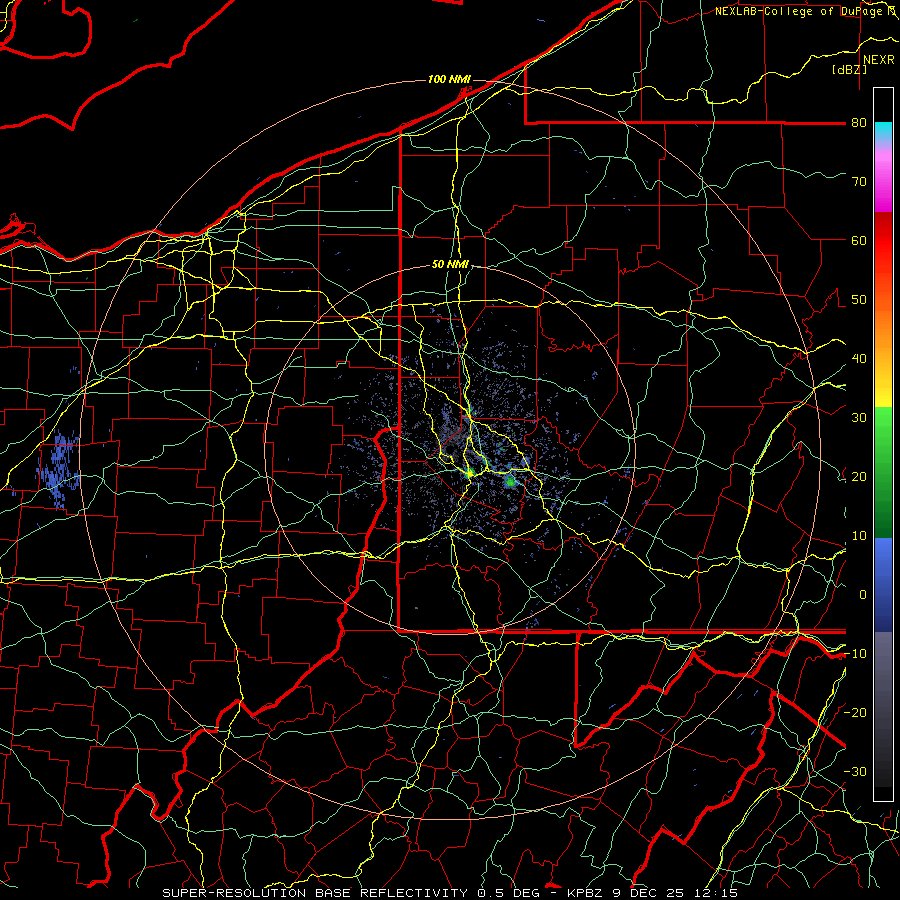Screen dimensions: 900x900
Task: Click the "40" value on the dBZ scale
Action: [x=859, y=359]
